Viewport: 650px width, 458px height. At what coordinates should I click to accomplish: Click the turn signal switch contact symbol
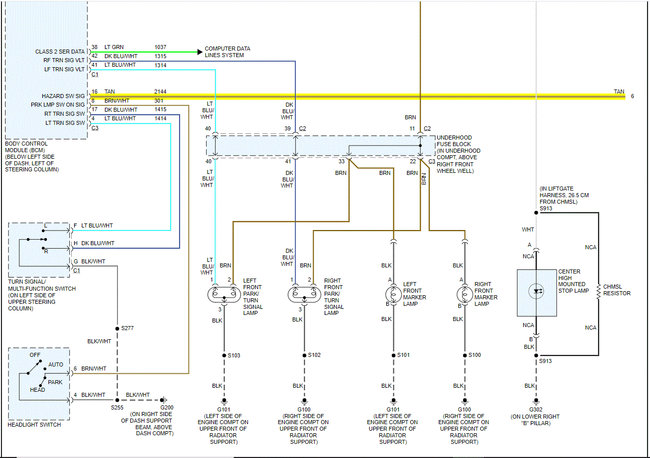click(x=38, y=239)
